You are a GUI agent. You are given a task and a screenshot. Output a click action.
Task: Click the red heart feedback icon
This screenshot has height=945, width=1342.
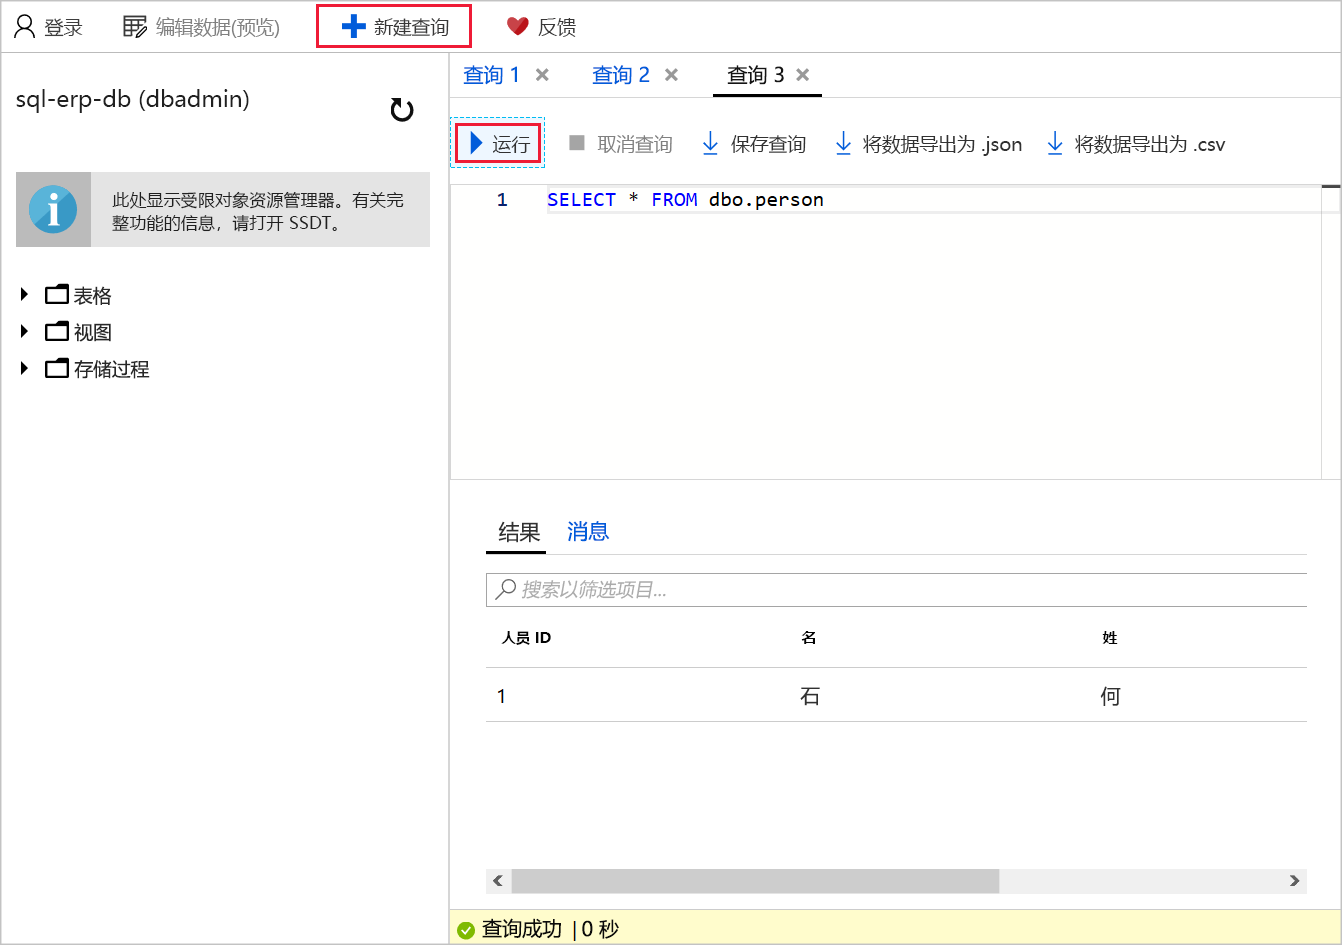coord(517,27)
